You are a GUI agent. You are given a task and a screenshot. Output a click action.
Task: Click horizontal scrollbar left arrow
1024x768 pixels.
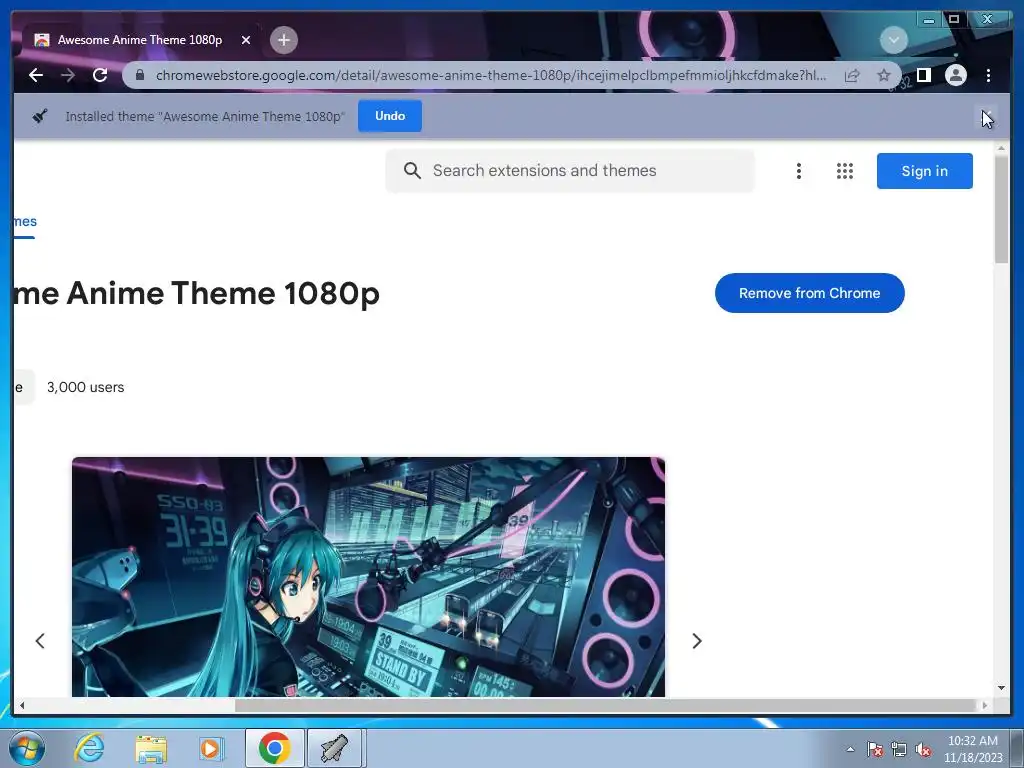(x=22, y=705)
